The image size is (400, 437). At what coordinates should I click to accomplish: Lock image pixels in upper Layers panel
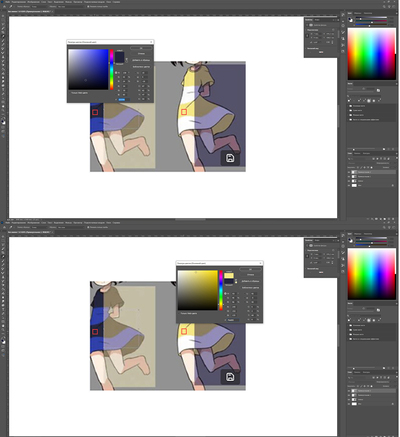[x=361, y=167]
